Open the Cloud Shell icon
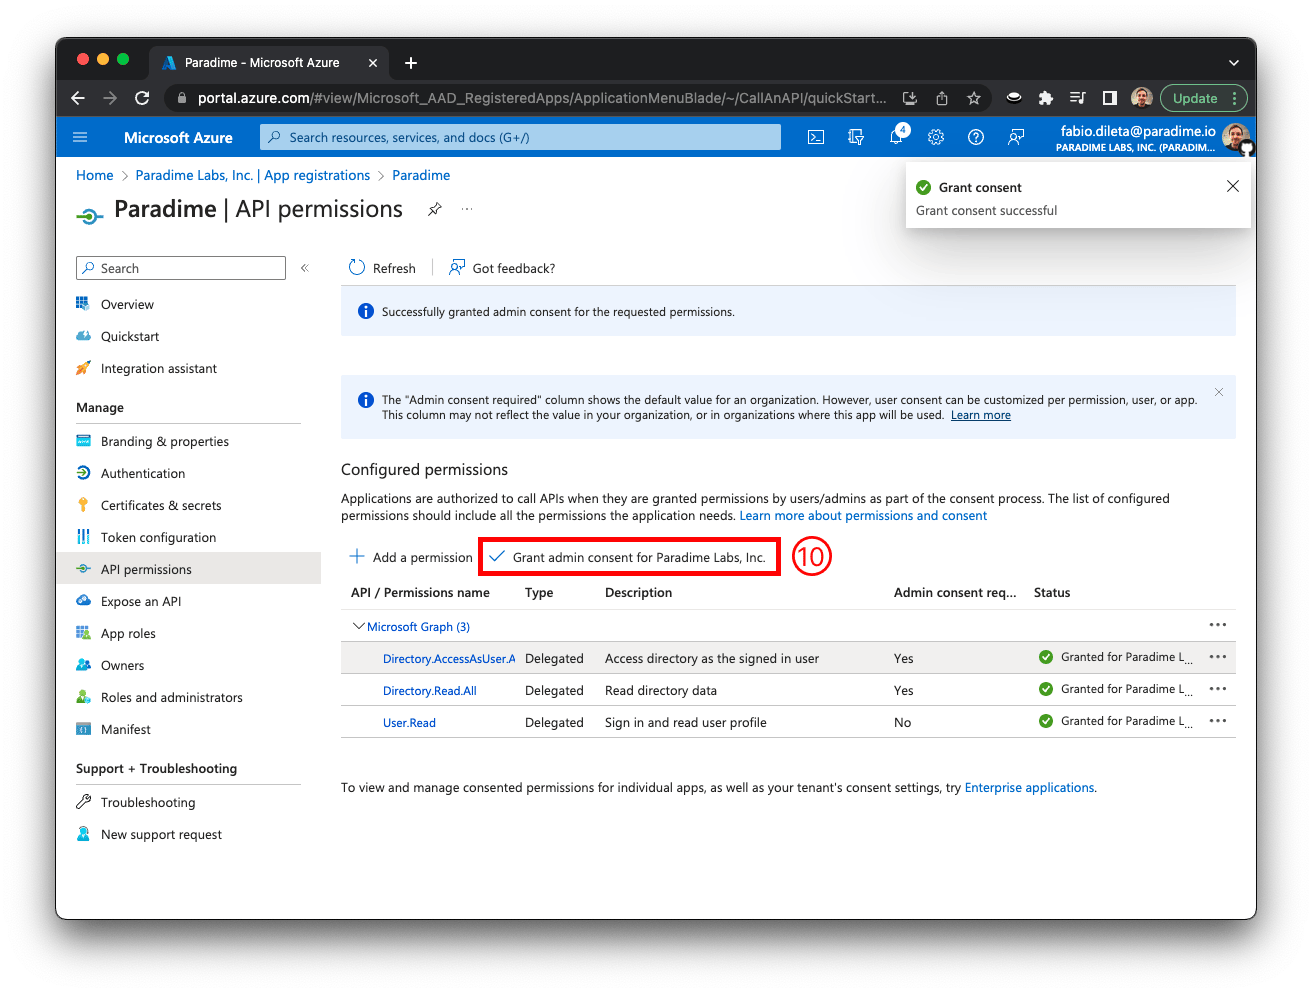 (x=816, y=137)
